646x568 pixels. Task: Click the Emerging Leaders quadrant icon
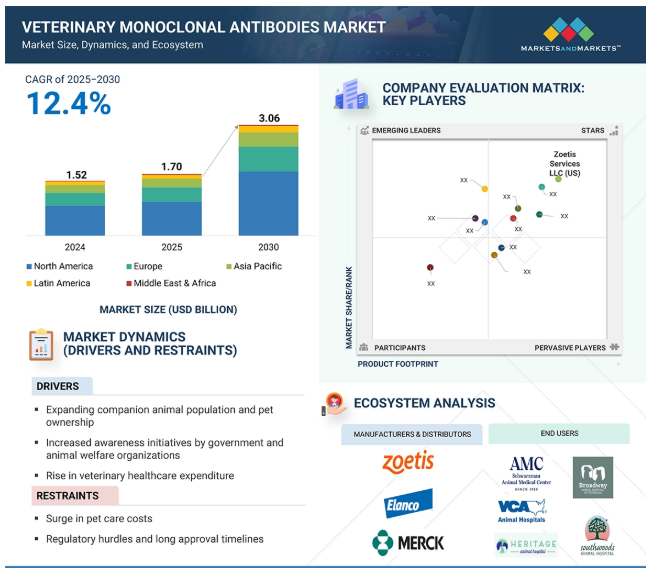(365, 131)
